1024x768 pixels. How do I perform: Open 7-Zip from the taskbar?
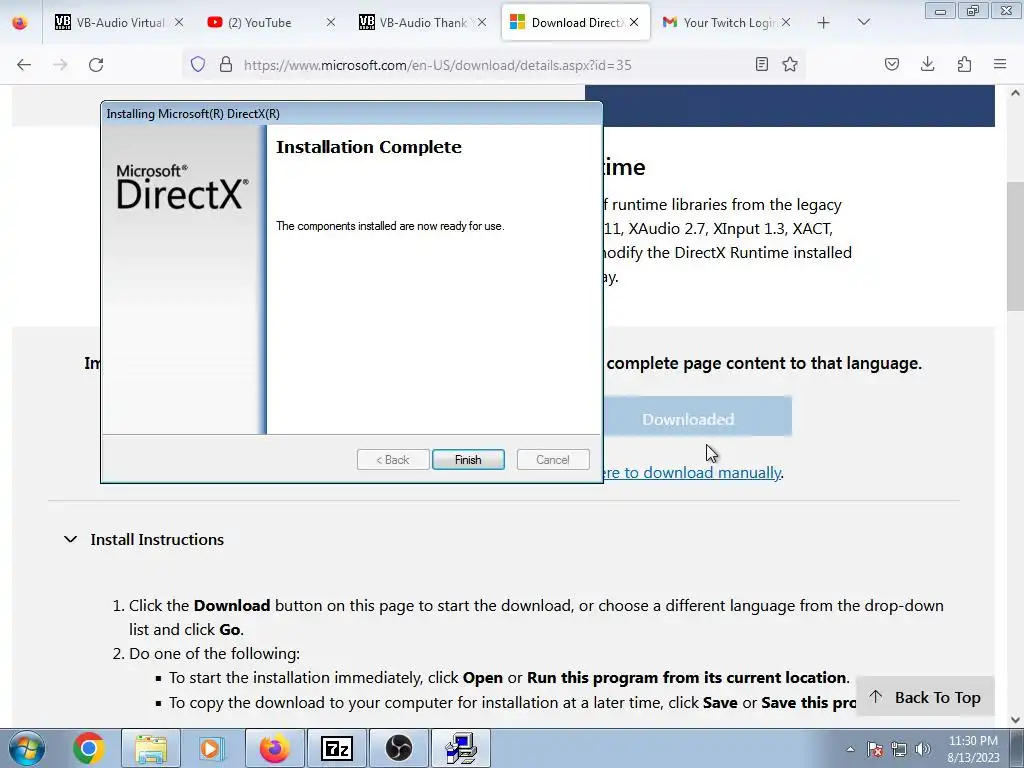(x=337, y=748)
